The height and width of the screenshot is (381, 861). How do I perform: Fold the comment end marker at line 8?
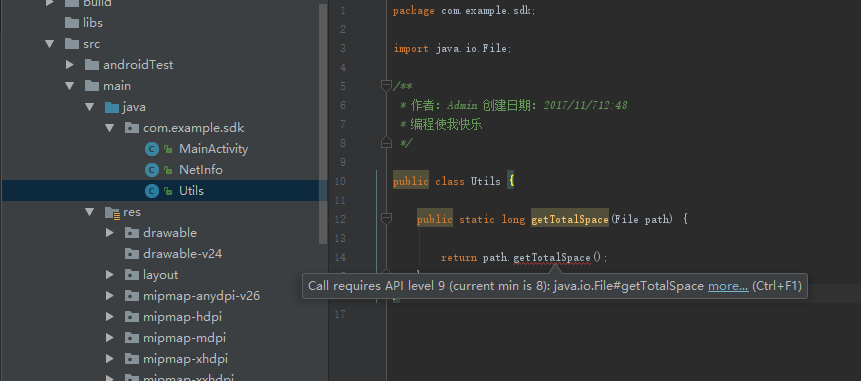[386, 143]
